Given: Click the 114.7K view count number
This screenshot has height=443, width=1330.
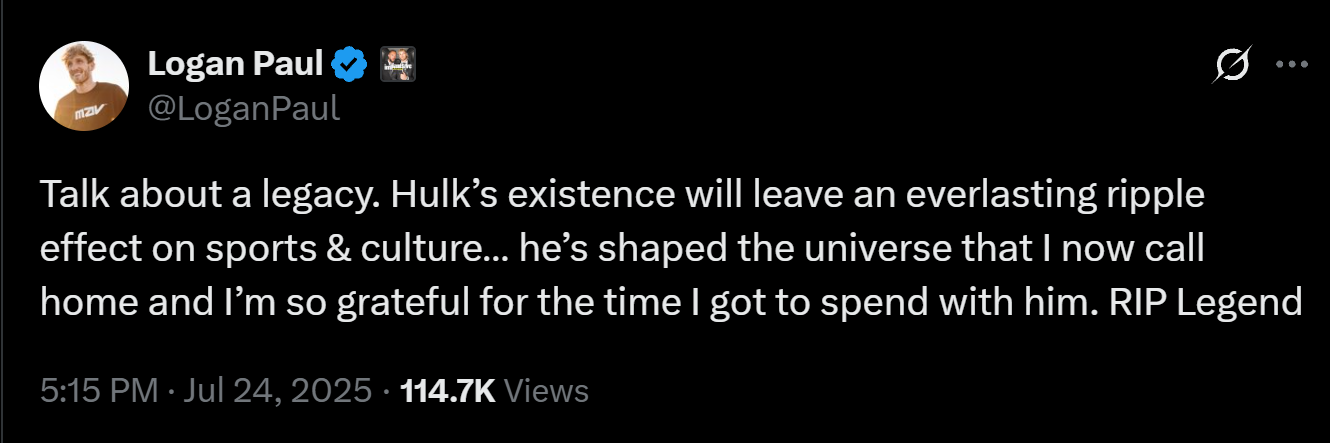Looking at the screenshot, I should (x=447, y=390).
